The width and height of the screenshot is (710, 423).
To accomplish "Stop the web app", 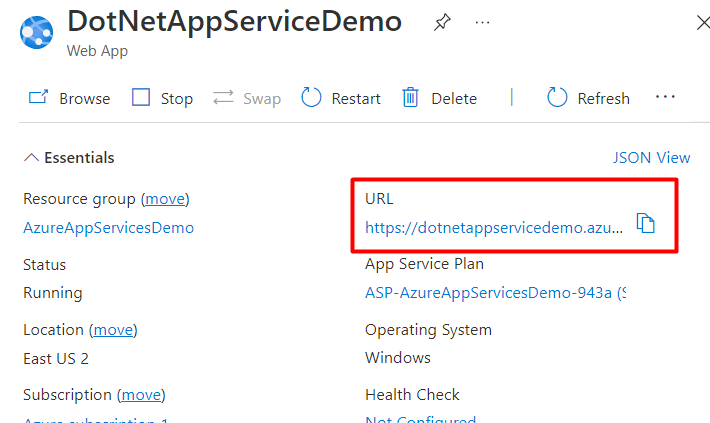I will 162,98.
